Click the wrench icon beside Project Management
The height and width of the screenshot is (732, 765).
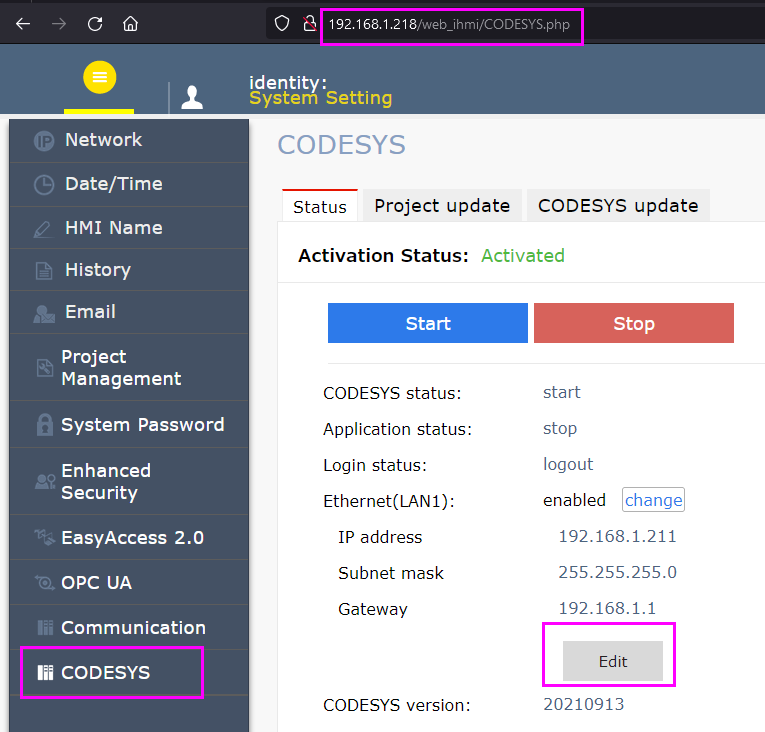(45, 367)
